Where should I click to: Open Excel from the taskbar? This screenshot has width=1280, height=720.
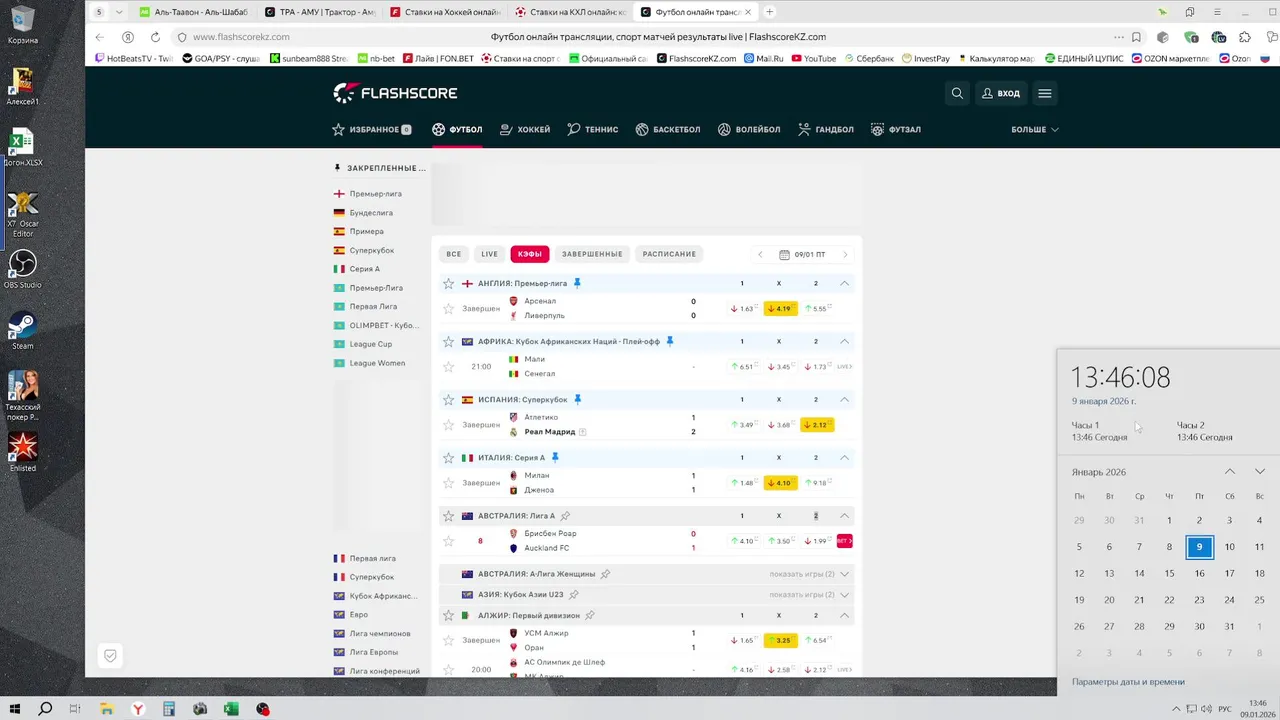pos(231,709)
